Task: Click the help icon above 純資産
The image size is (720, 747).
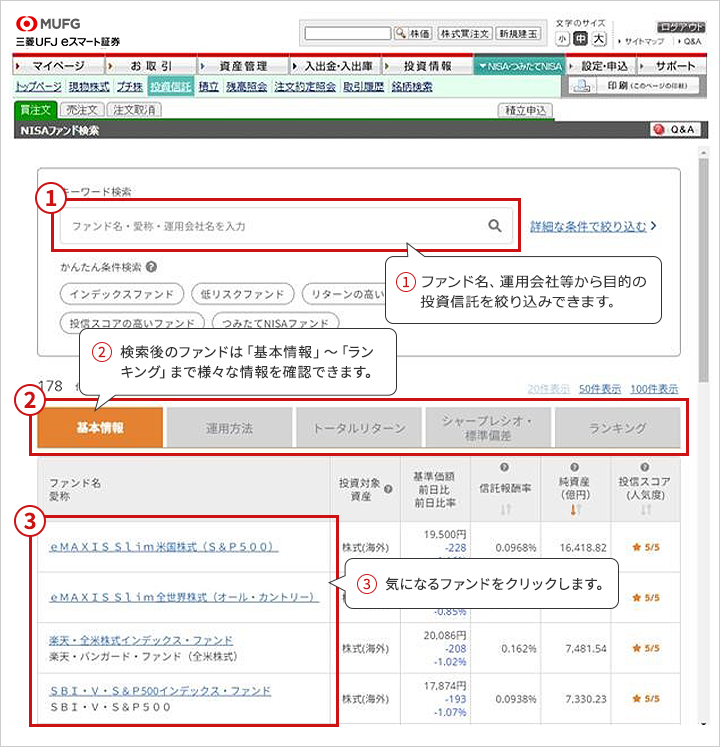Action: (575, 467)
